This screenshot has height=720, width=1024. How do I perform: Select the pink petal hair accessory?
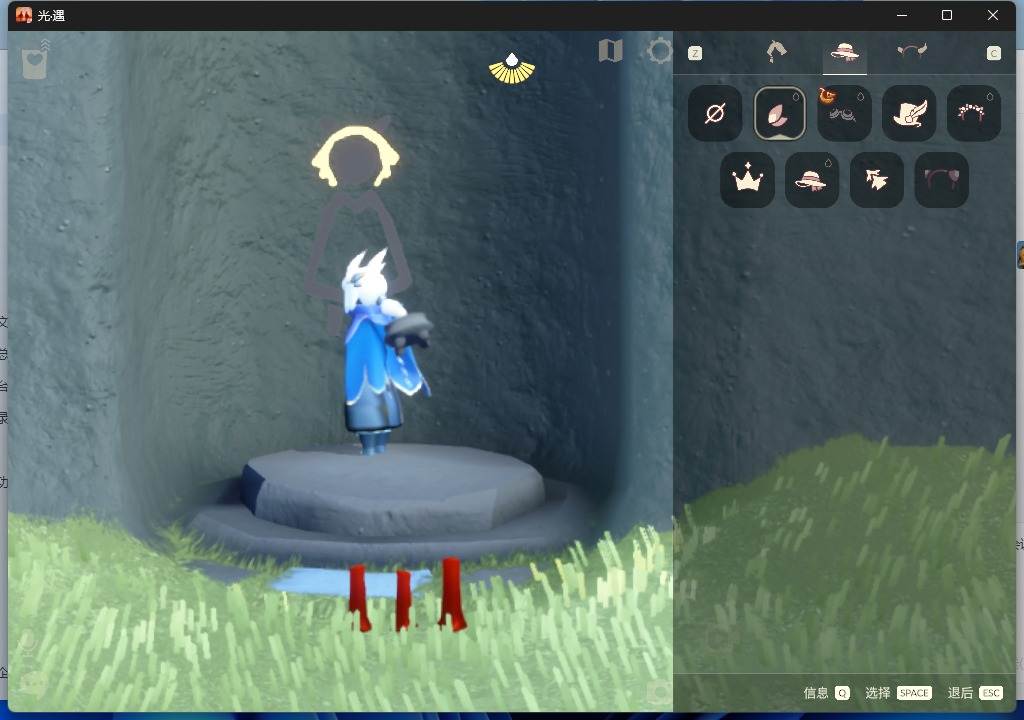click(x=780, y=113)
